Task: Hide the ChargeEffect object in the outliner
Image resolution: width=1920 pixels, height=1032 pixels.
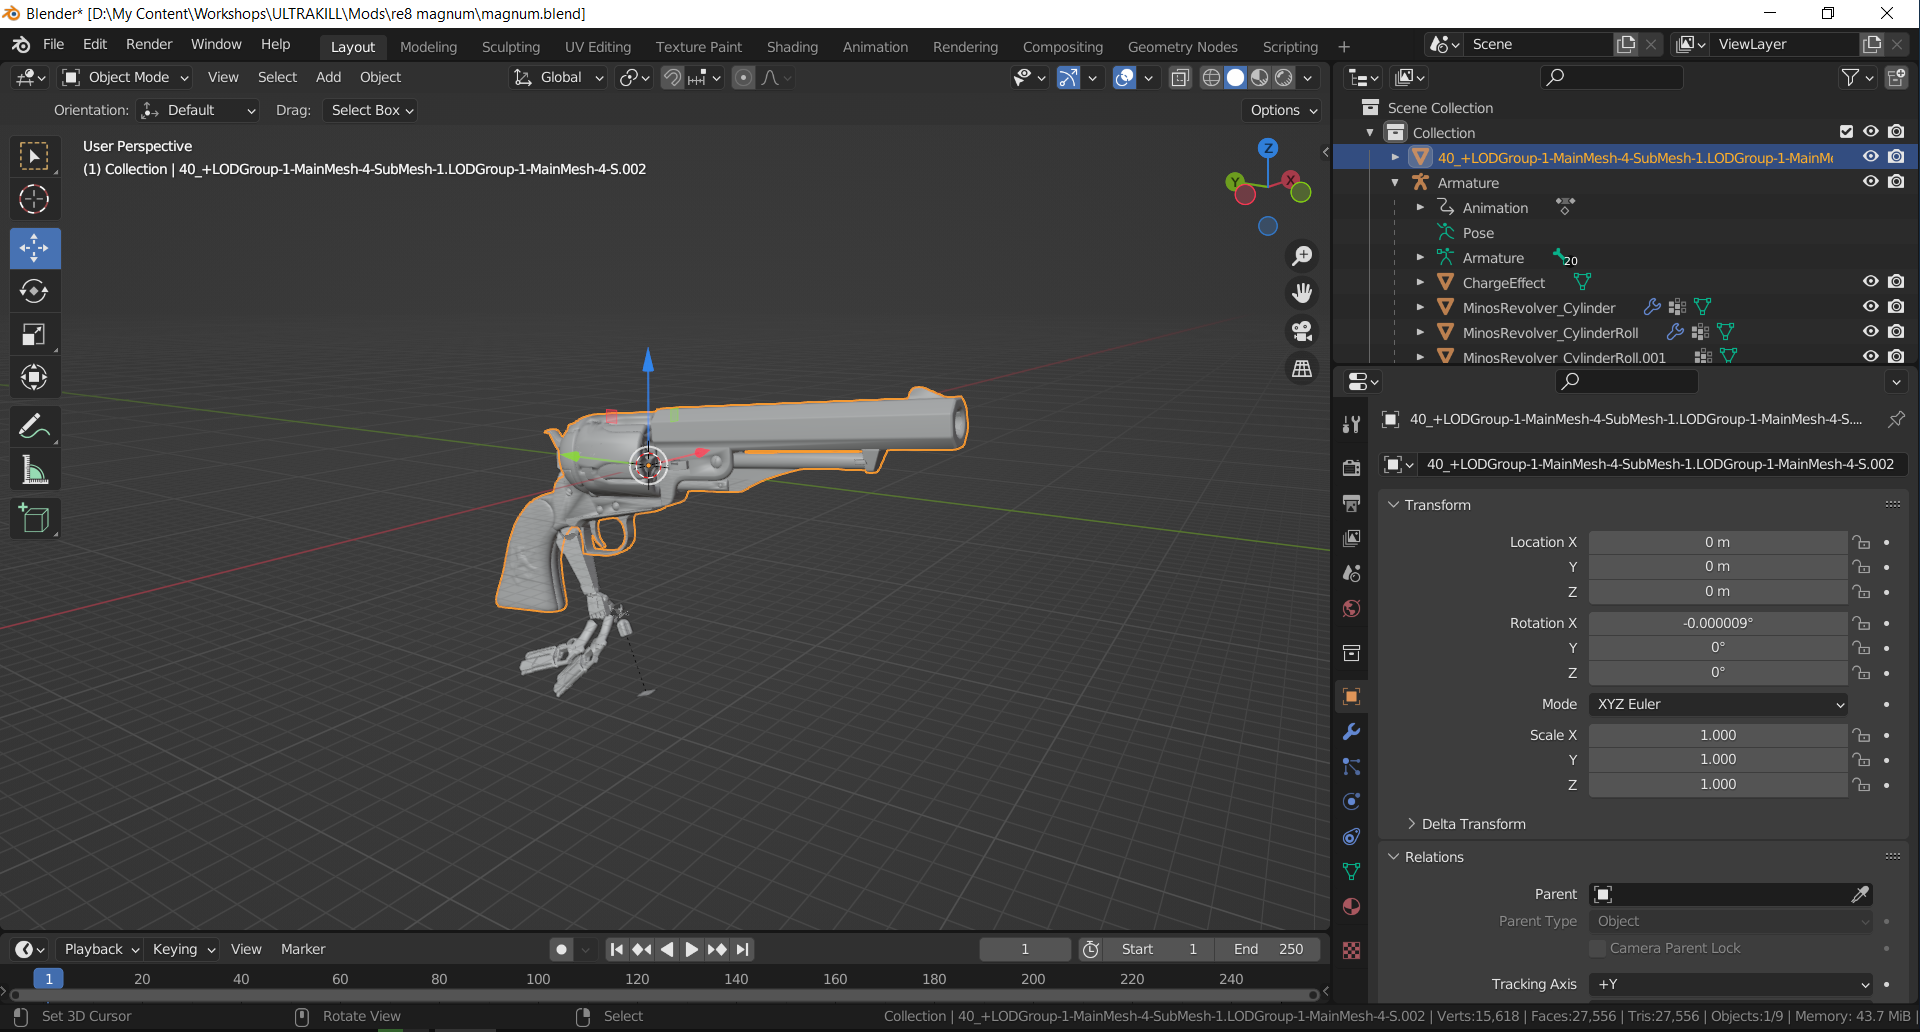Action: pyautogui.click(x=1870, y=282)
